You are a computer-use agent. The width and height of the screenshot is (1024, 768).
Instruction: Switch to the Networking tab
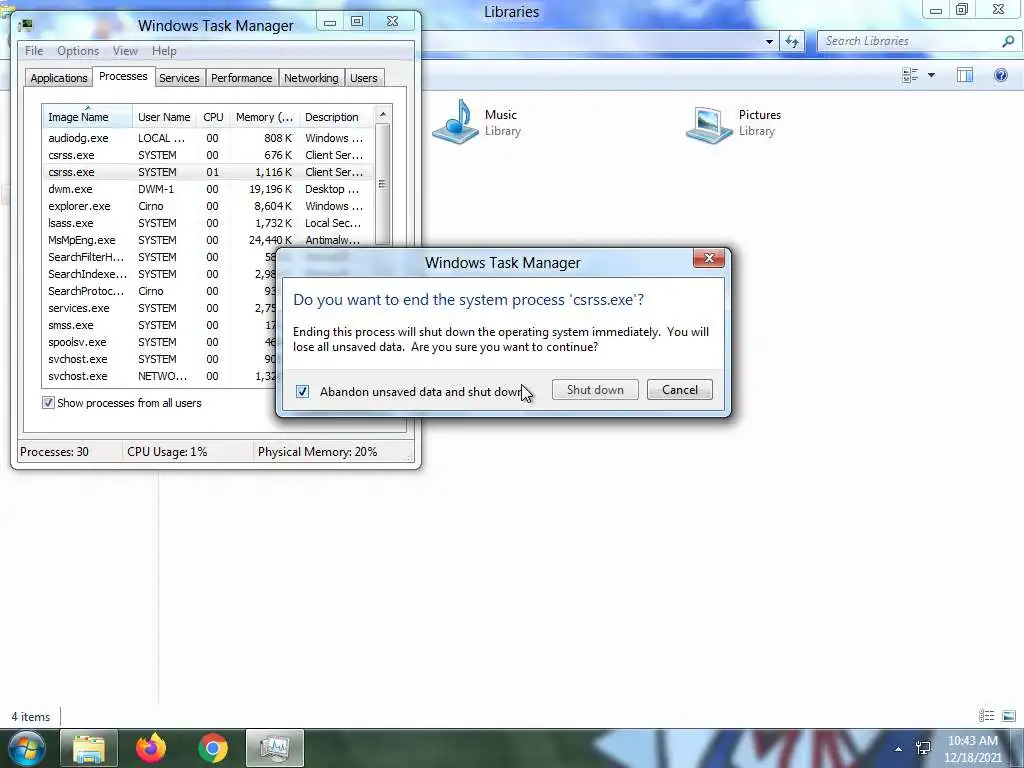(x=311, y=78)
